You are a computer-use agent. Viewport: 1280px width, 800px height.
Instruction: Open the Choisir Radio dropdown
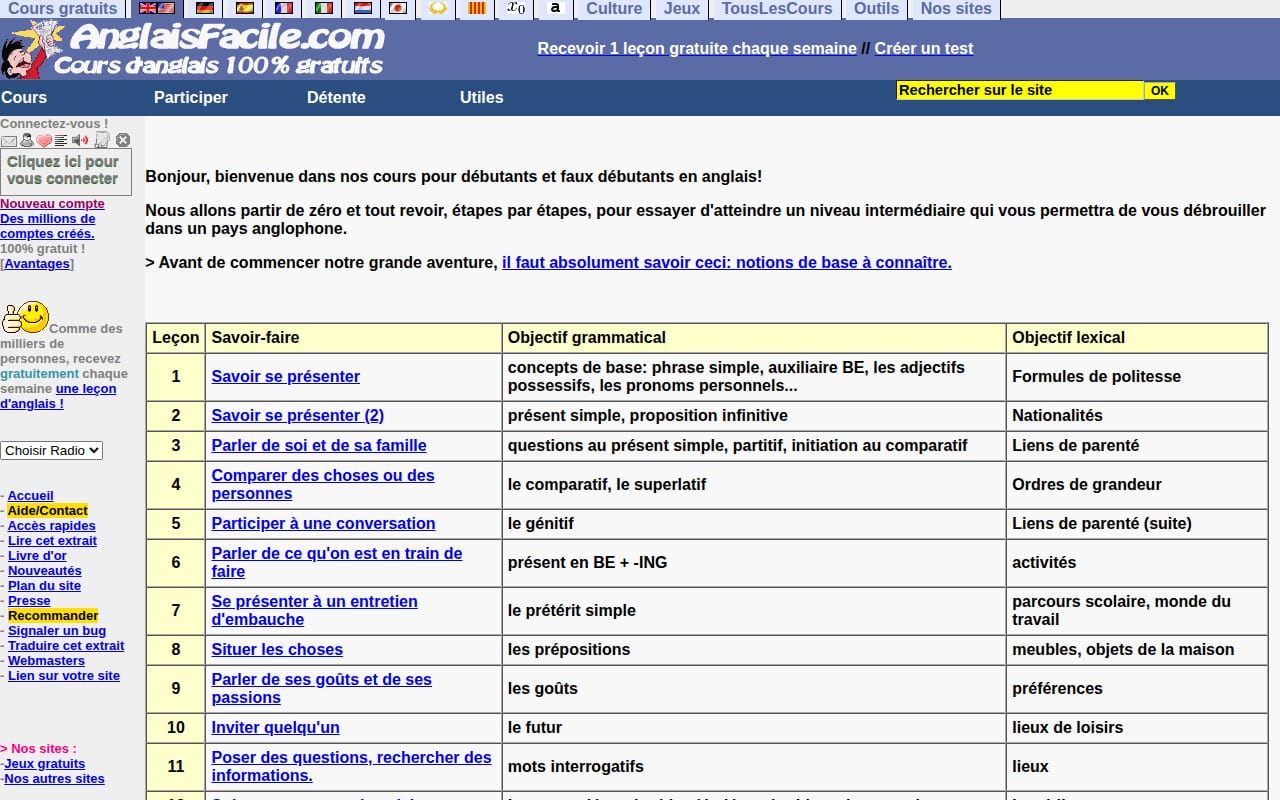(52, 450)
